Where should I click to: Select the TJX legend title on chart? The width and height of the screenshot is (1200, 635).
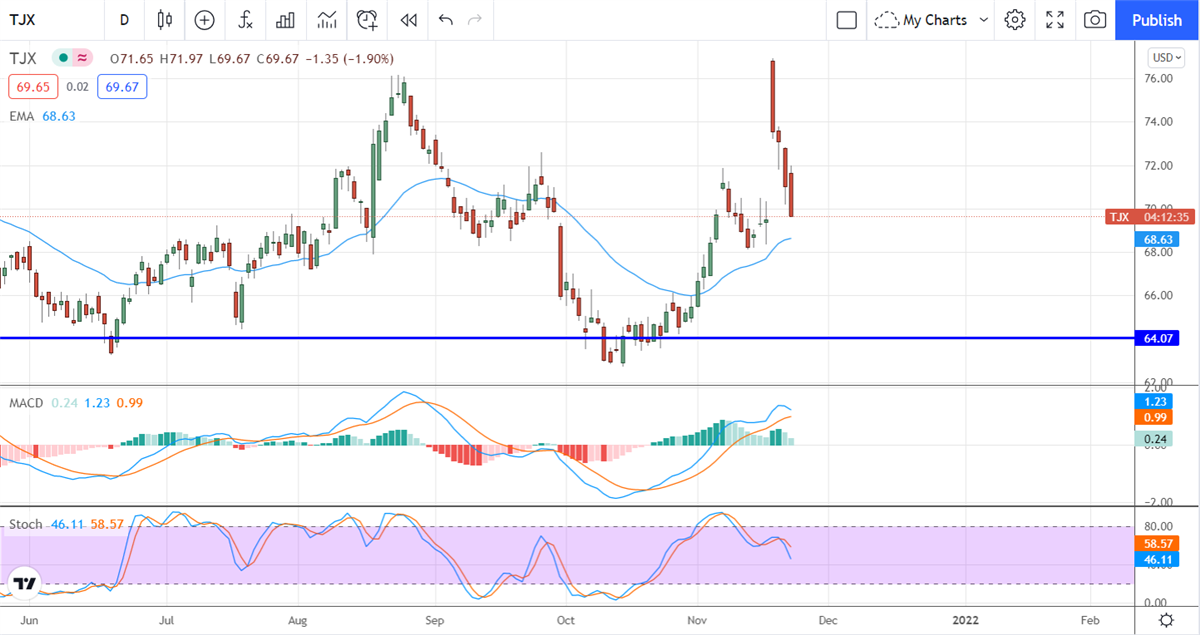[x=23, y=58]
